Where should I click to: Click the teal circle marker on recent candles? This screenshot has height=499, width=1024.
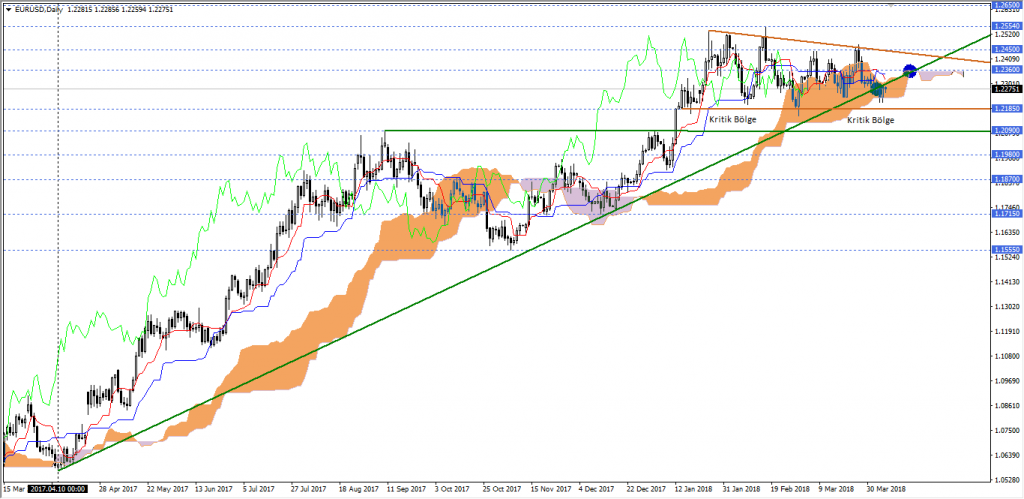(x=878, y=89)
